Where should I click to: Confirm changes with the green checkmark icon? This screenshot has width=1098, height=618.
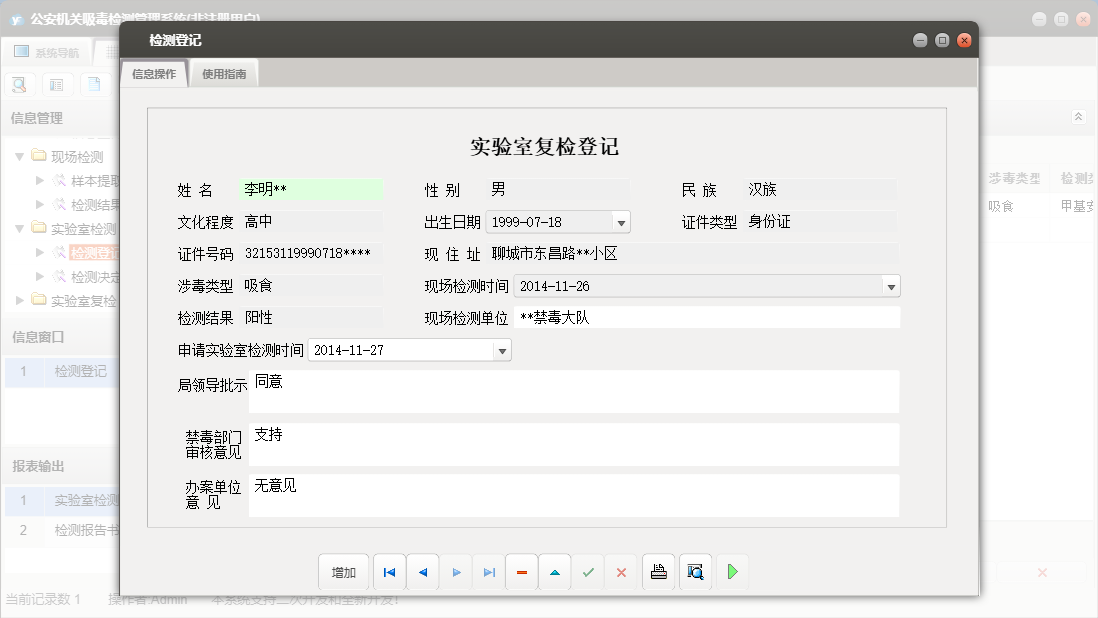[588, 572]
